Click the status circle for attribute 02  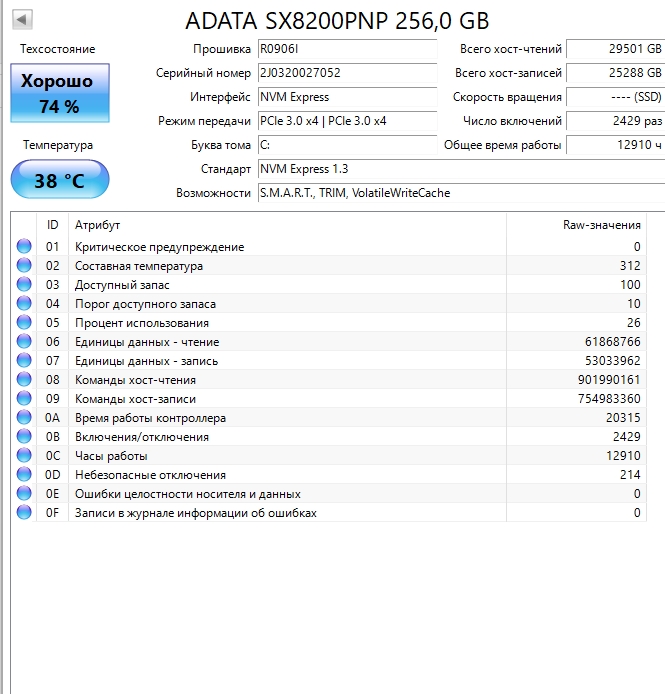coord(24,265)
